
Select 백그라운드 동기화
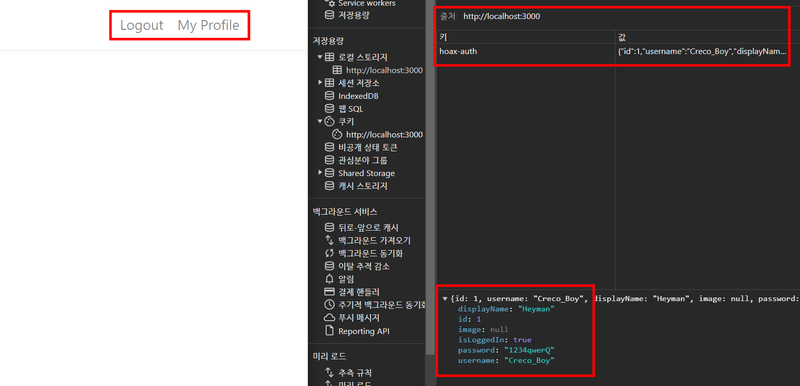(x=370, y=253)
